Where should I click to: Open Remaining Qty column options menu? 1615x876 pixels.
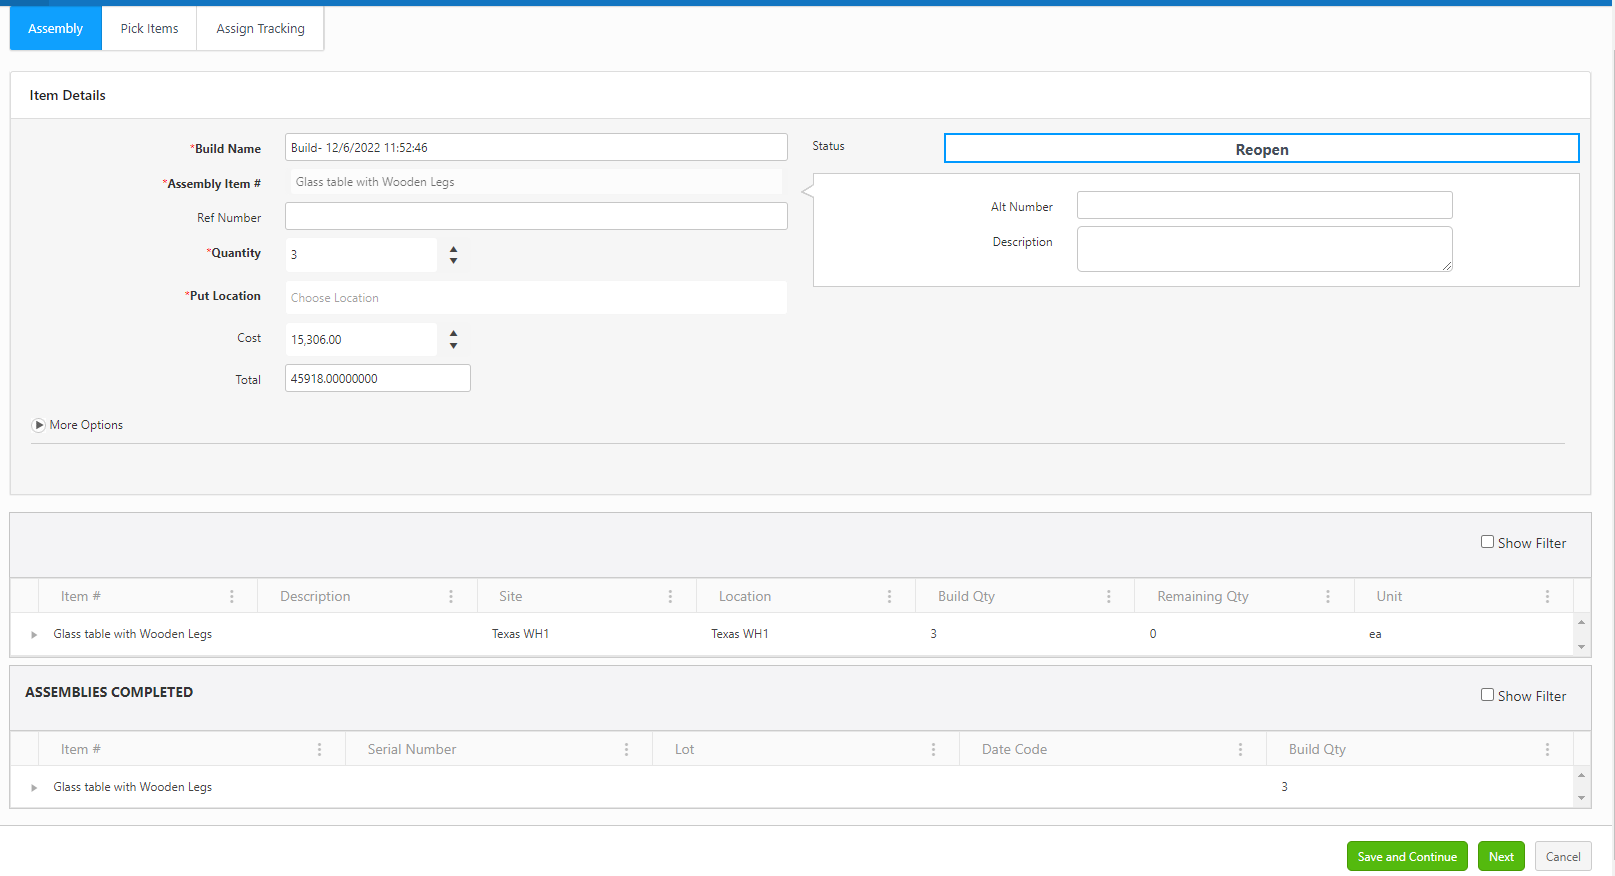(x=1328, y=596)
